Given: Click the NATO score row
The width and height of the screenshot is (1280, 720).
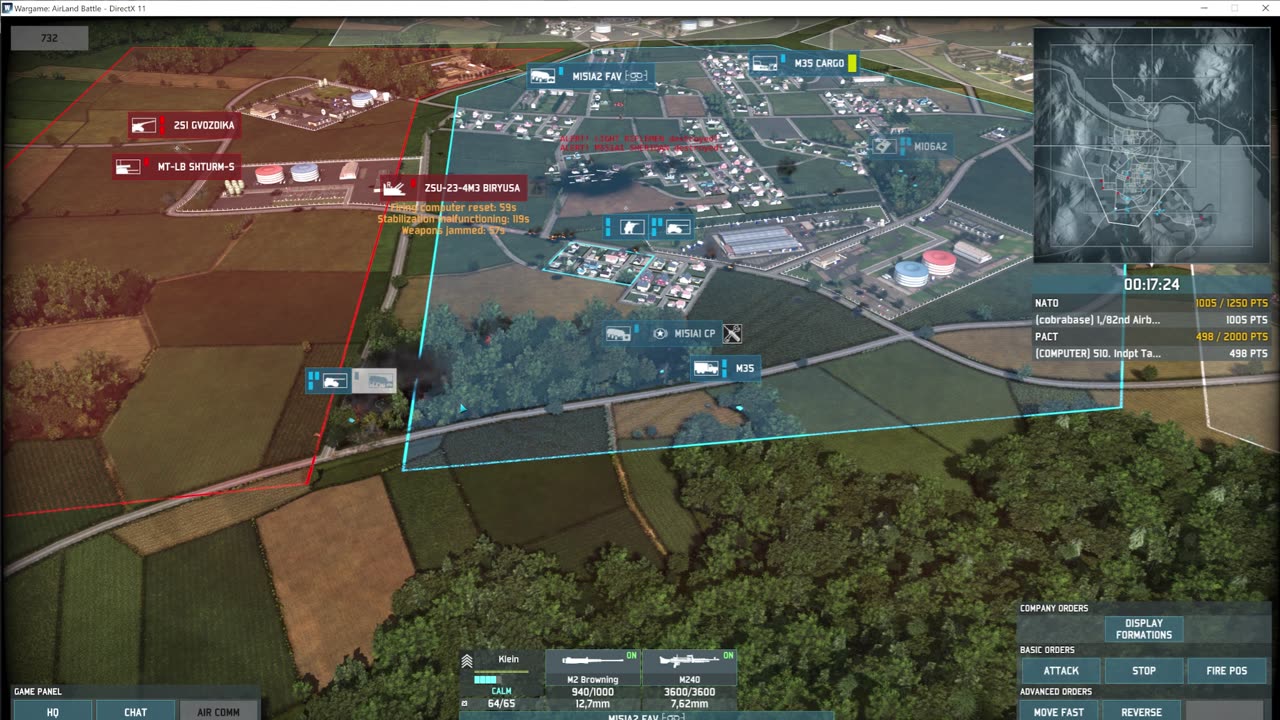Looking at the screenshot, I should coord(1151,303).
